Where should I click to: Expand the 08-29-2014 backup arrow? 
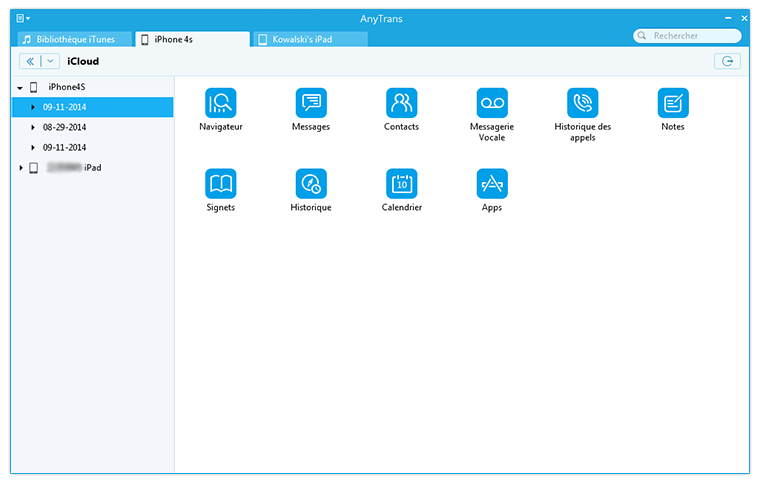click(33, 127)
